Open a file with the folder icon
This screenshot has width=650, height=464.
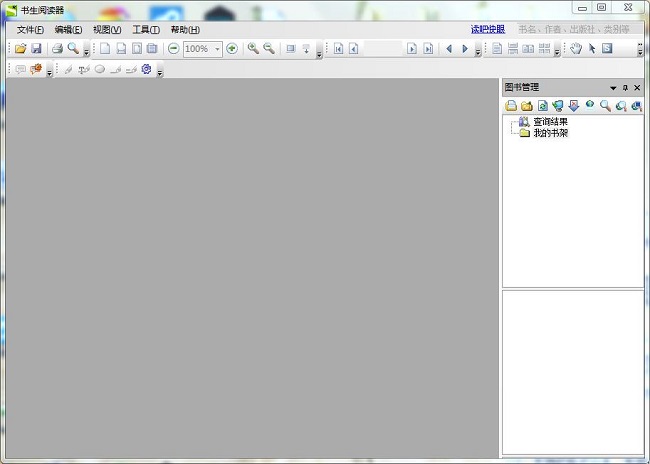coord(20,49)
